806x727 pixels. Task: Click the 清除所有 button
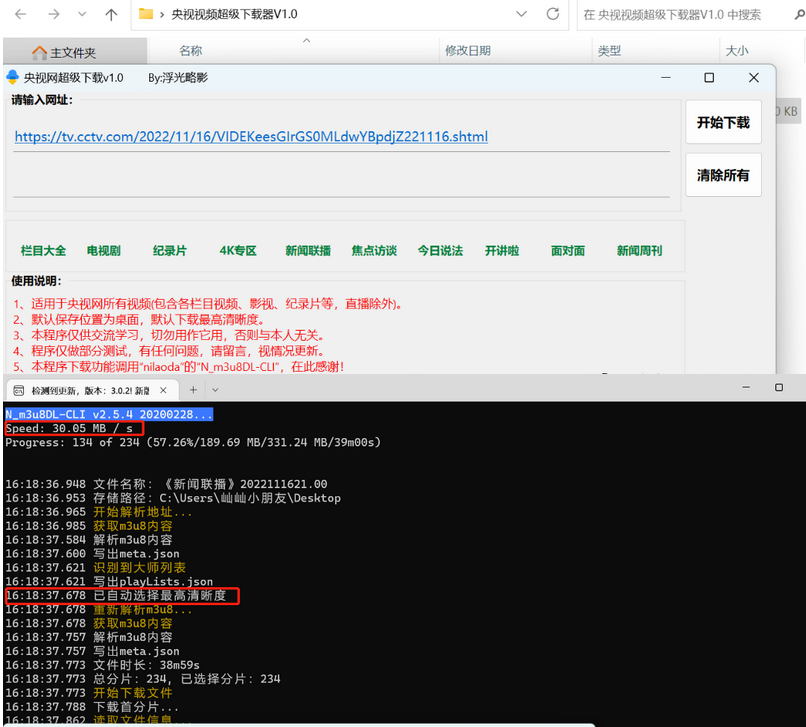723,175
